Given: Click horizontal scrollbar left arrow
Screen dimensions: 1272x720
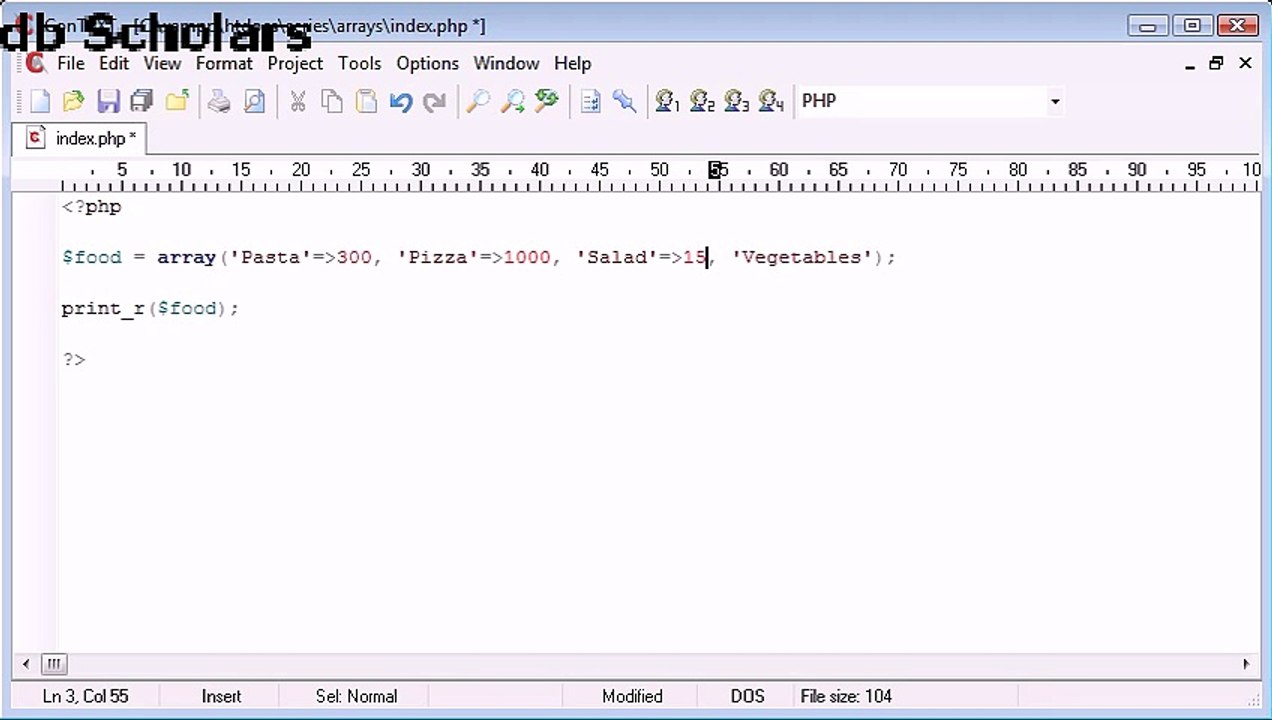Looking at the screenshot, I should pyautogui.click(x=26, y=663).
